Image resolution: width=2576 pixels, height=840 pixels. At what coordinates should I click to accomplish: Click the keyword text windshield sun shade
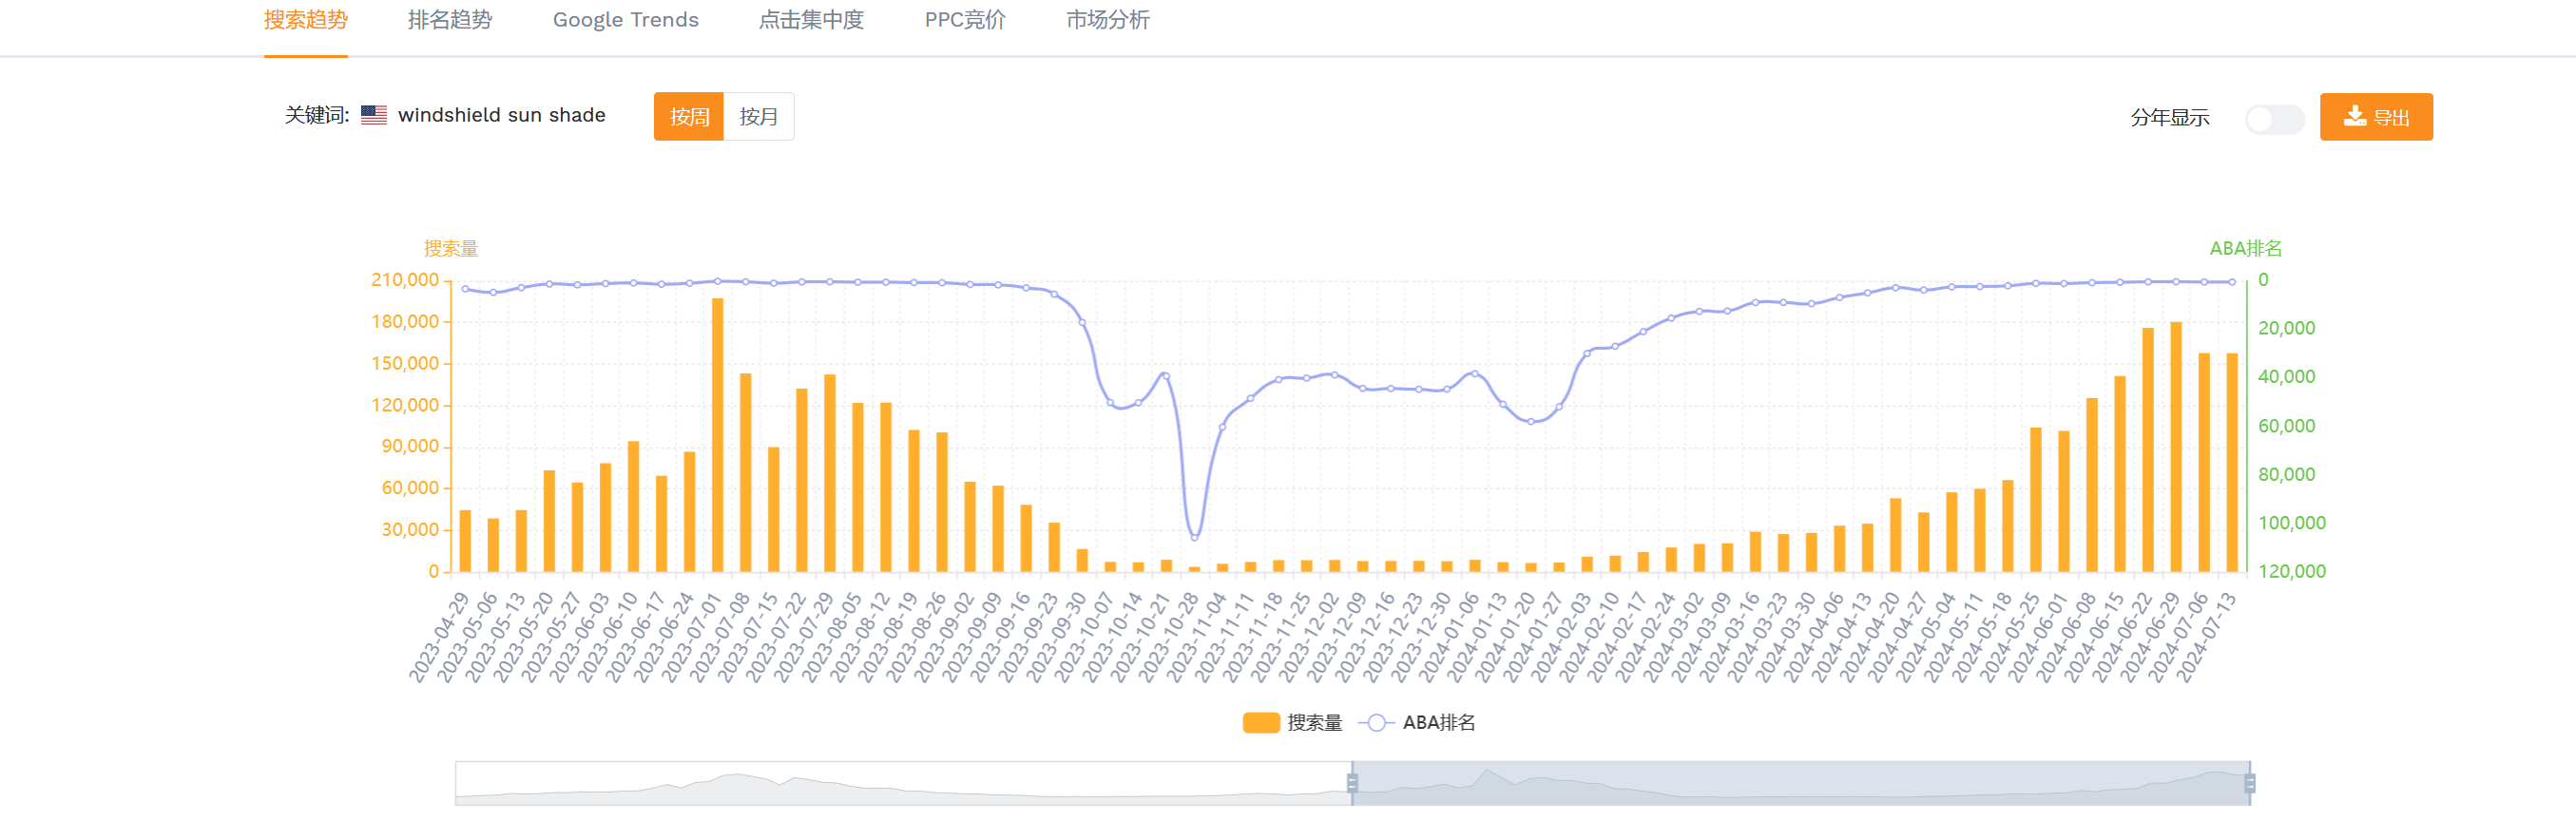pos(501,115)
